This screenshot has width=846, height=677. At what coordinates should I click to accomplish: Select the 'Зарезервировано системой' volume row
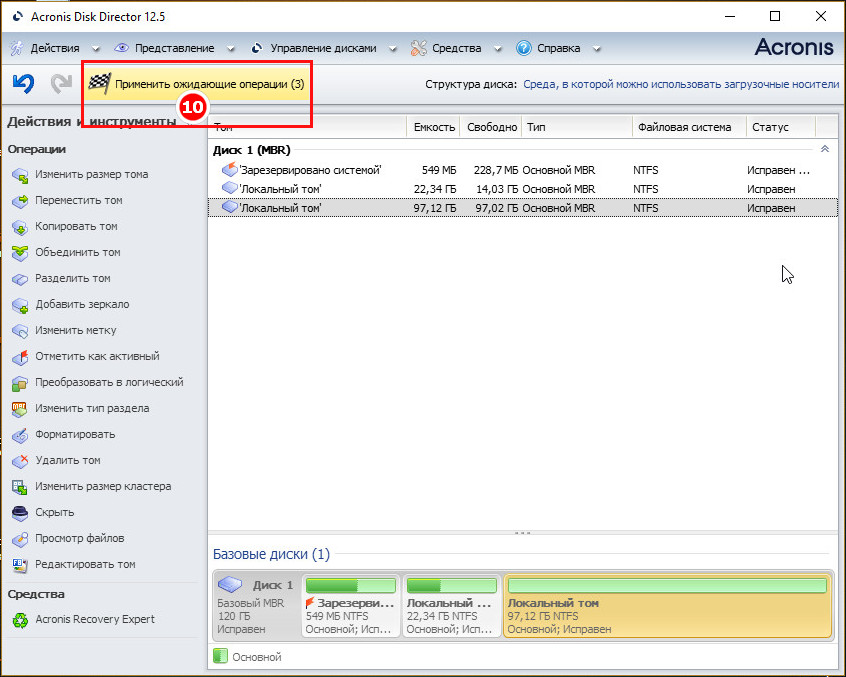pos(523,170)
